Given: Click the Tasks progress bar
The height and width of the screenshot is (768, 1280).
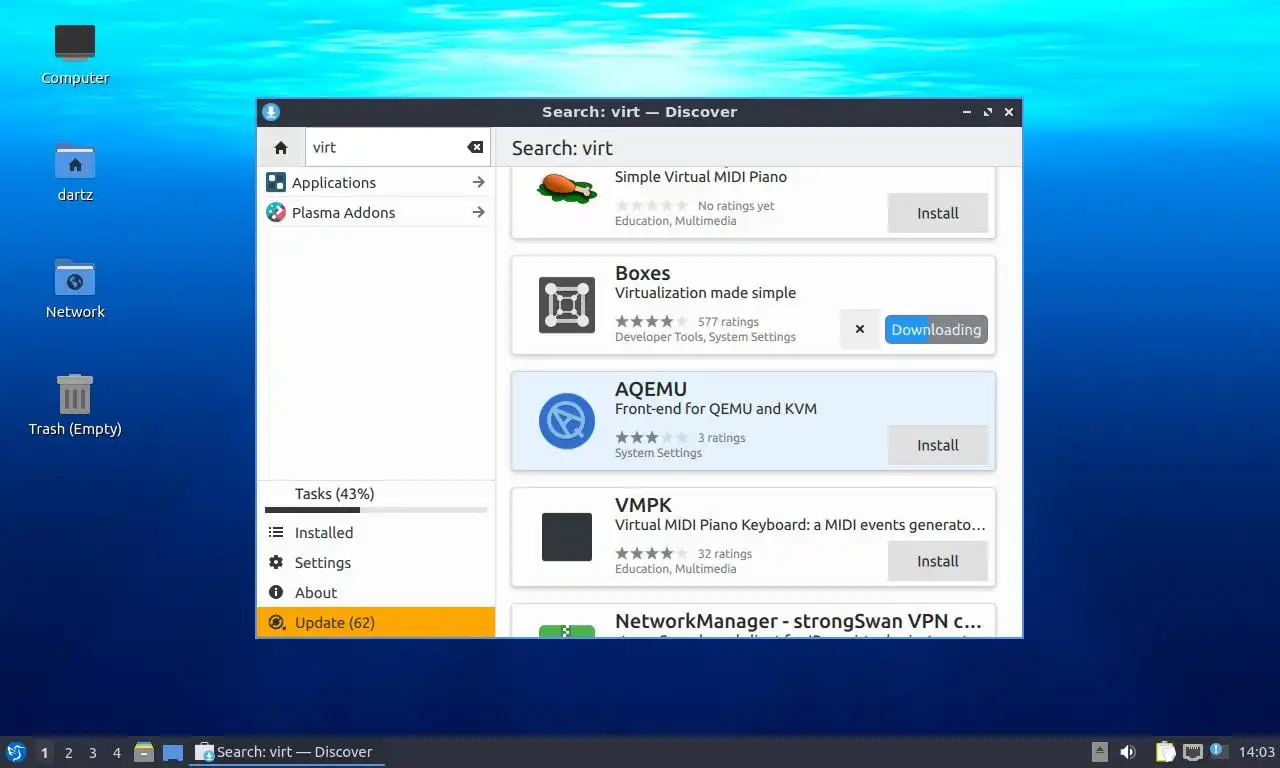Looking at the screenshot, I should click(376, 510).
